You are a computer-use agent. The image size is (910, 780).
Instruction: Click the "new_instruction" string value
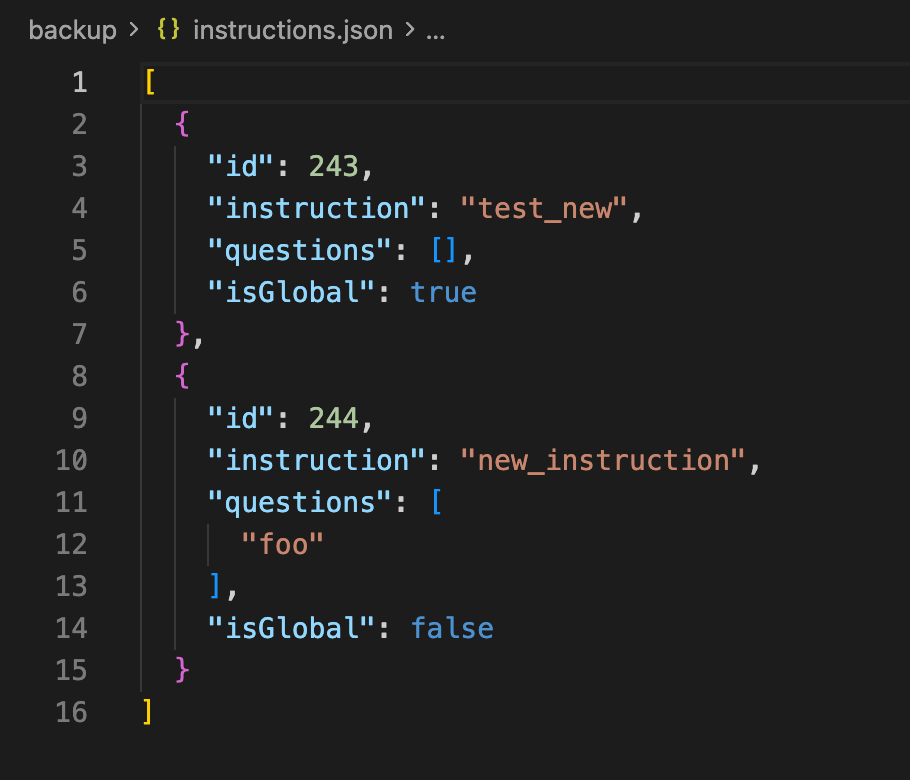[604, 460]
